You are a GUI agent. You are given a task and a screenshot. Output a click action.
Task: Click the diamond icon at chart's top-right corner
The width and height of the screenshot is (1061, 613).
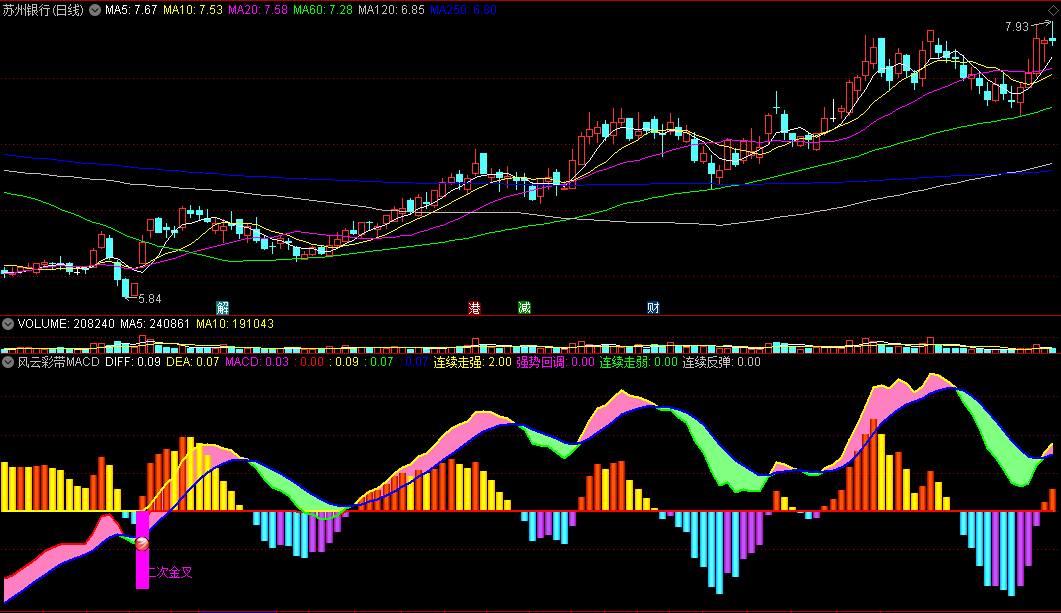(x=1052, y=10)
